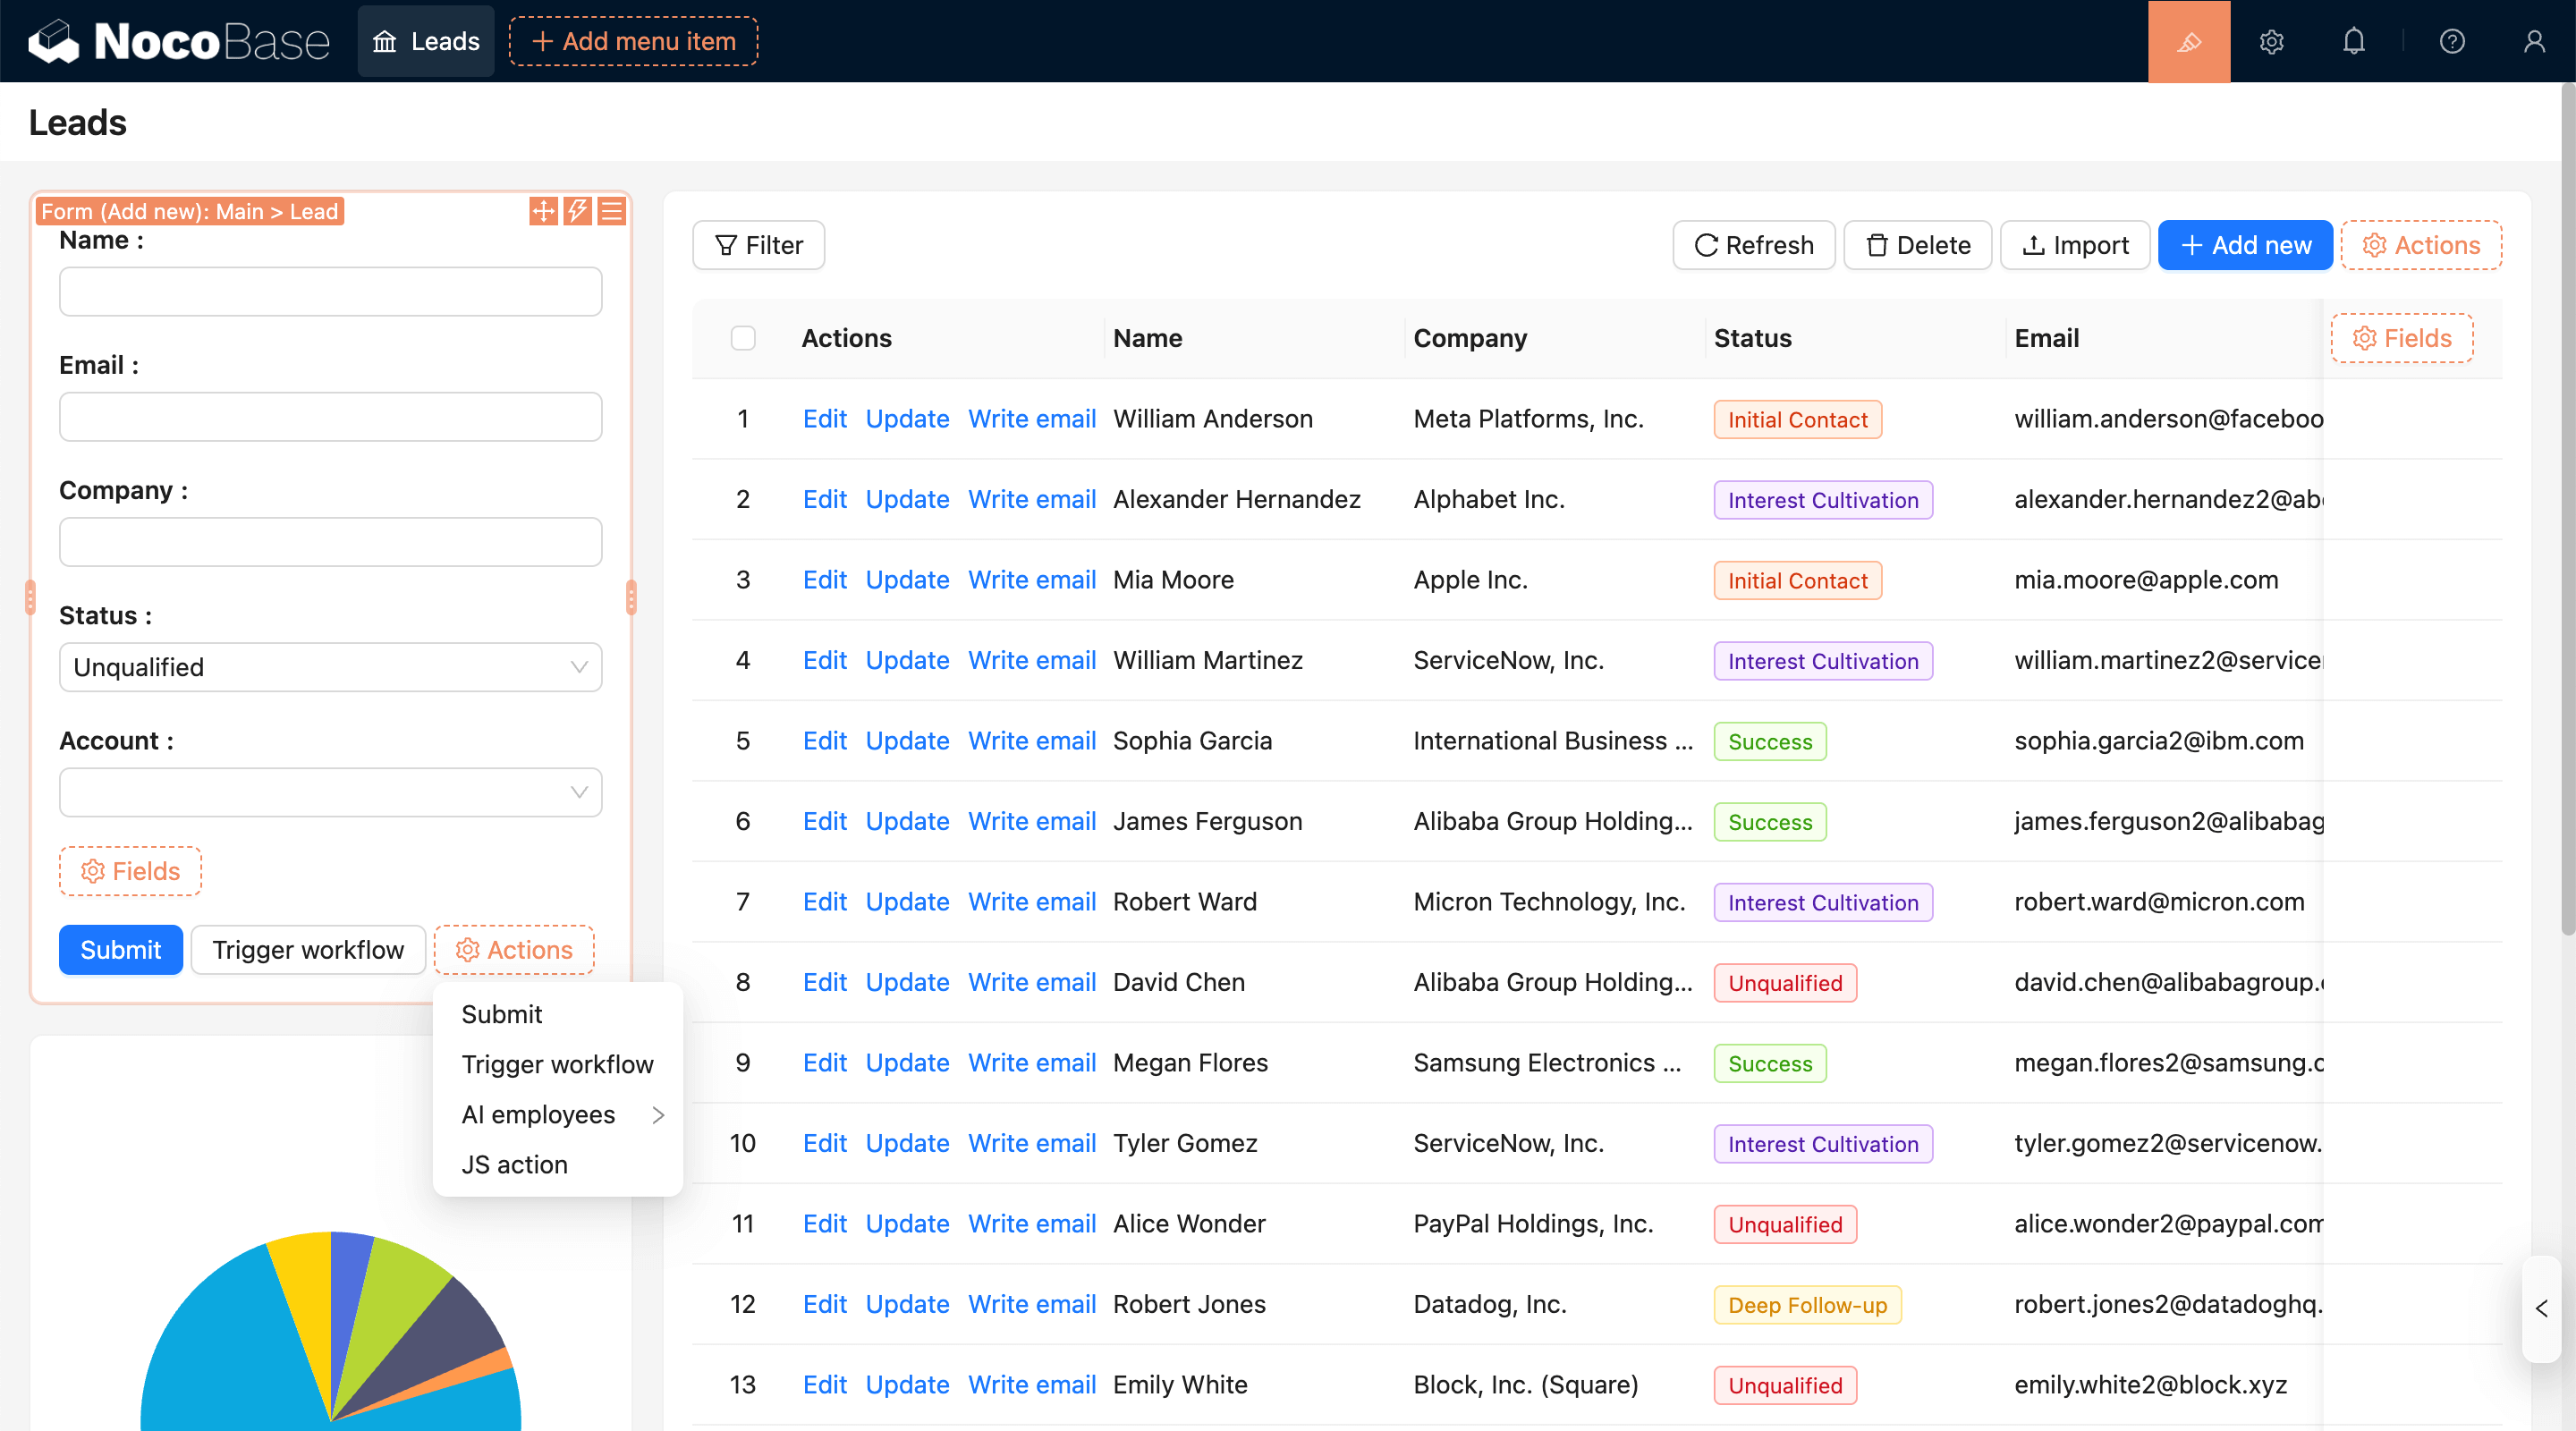The width and height of the screenshot is (2576, 1431).
Task: Open the settings gear in the top bar
Action: (x=2271, y=41)
